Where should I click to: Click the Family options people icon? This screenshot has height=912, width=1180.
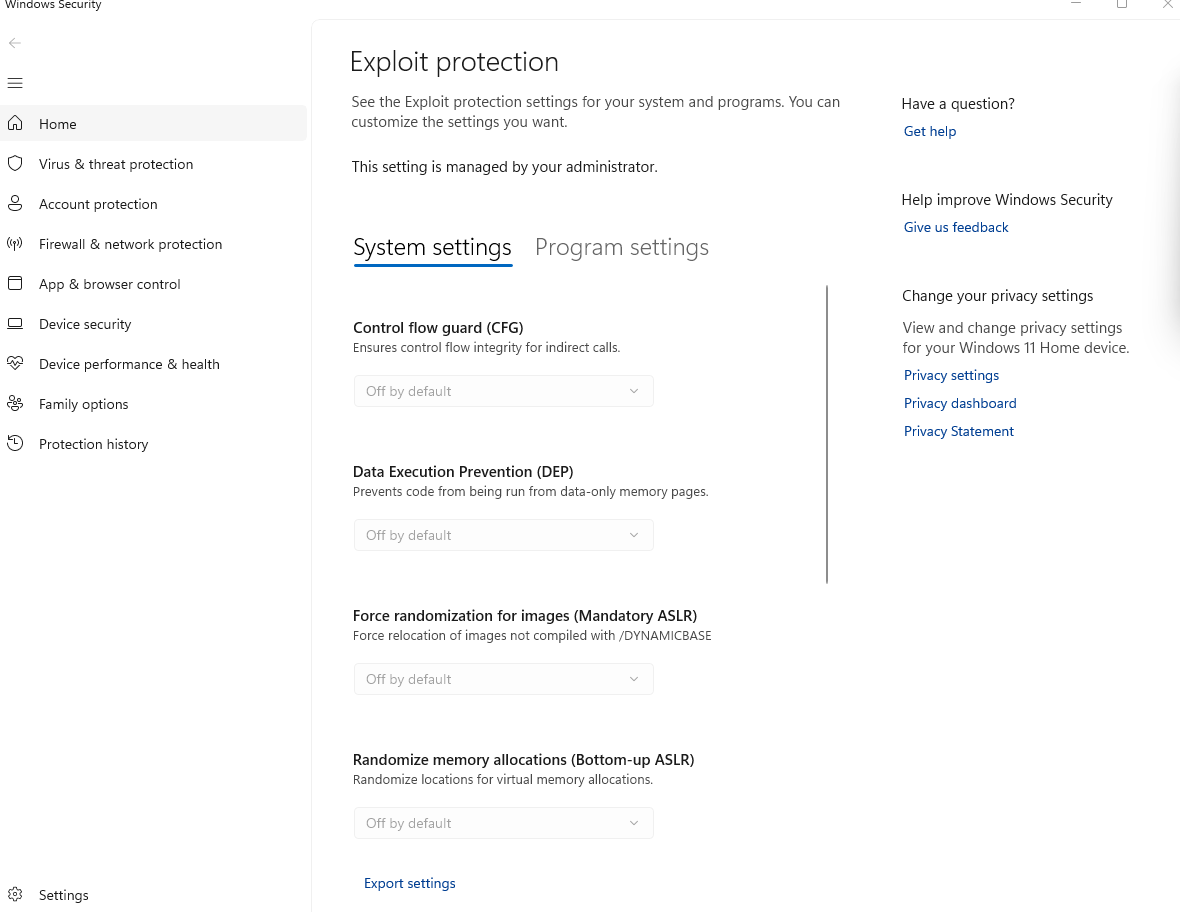click(15, 404)
